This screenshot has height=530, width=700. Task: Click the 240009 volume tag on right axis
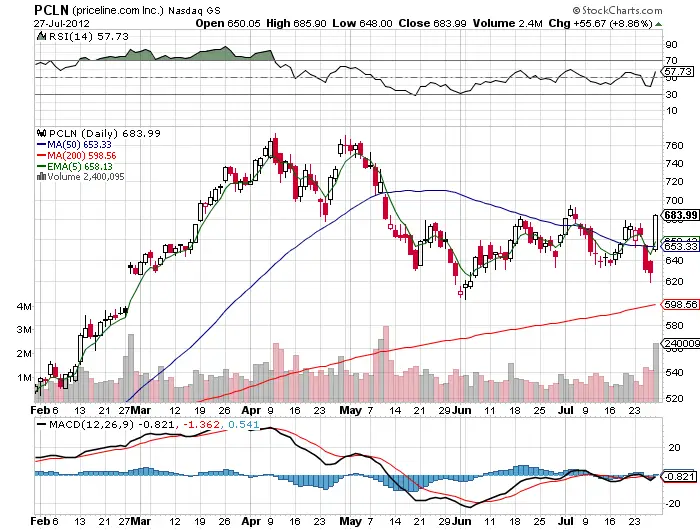click(x=681, y=343)
